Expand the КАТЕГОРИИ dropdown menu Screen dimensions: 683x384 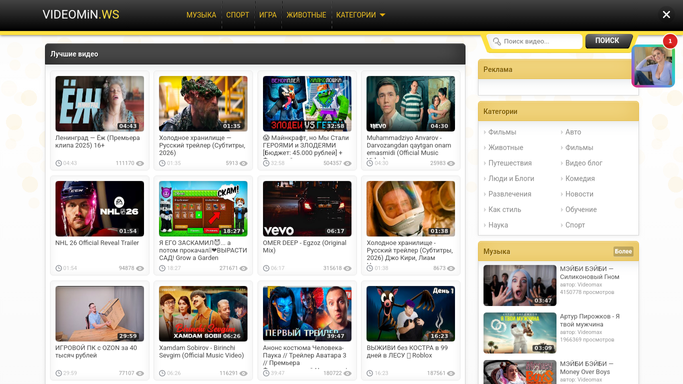click(x=360, y=15)
